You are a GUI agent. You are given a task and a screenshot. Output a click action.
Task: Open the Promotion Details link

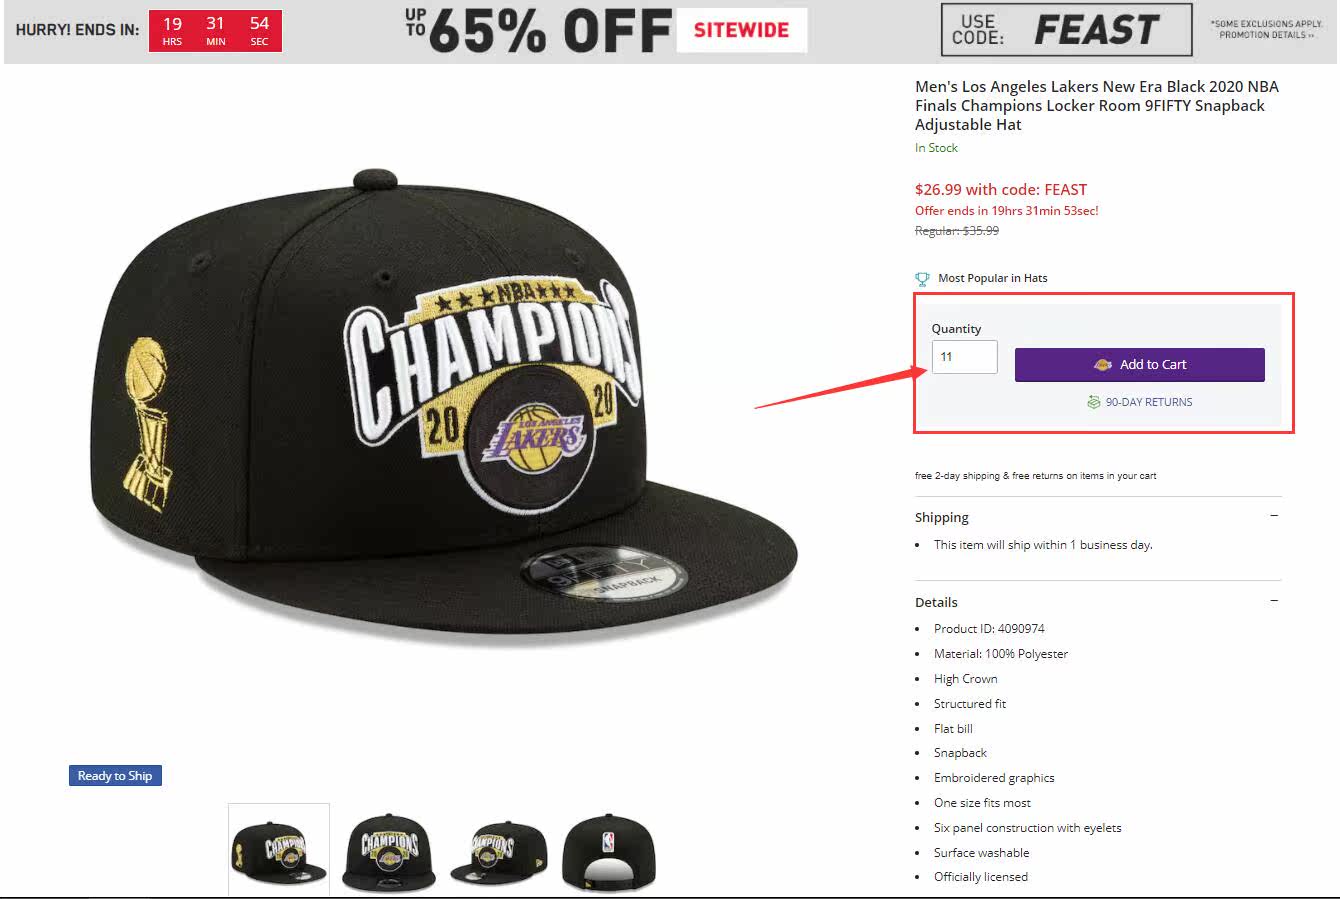coord(1264,35)
